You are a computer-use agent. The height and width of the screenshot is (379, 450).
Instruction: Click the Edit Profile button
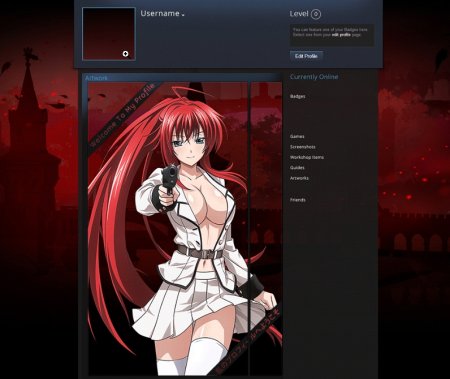click(306, 56)
